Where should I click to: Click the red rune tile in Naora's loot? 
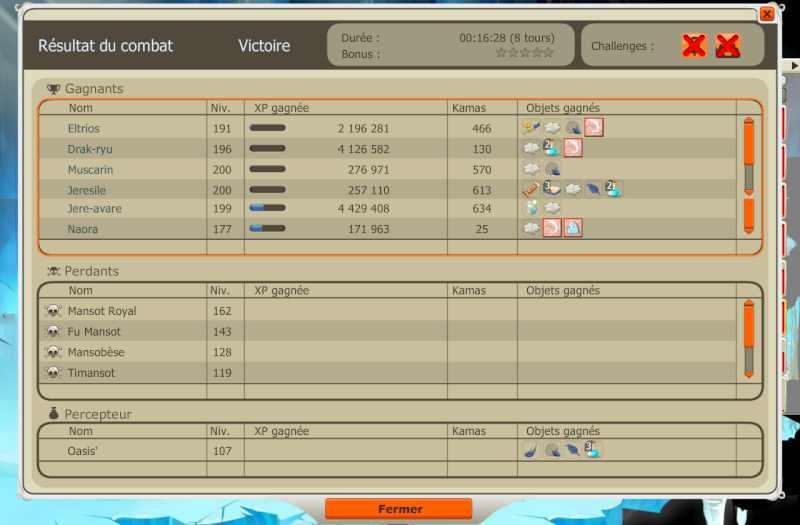click(552, 228)
